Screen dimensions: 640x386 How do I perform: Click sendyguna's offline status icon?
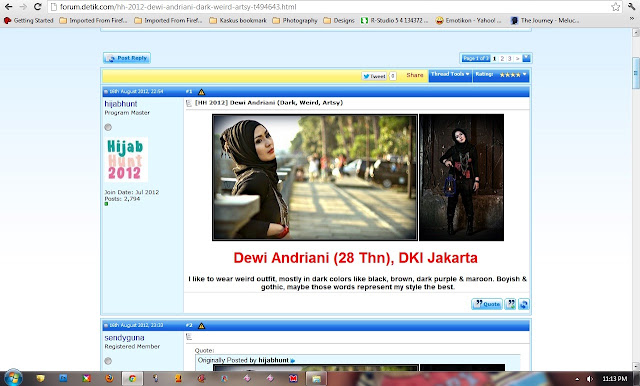108,361
